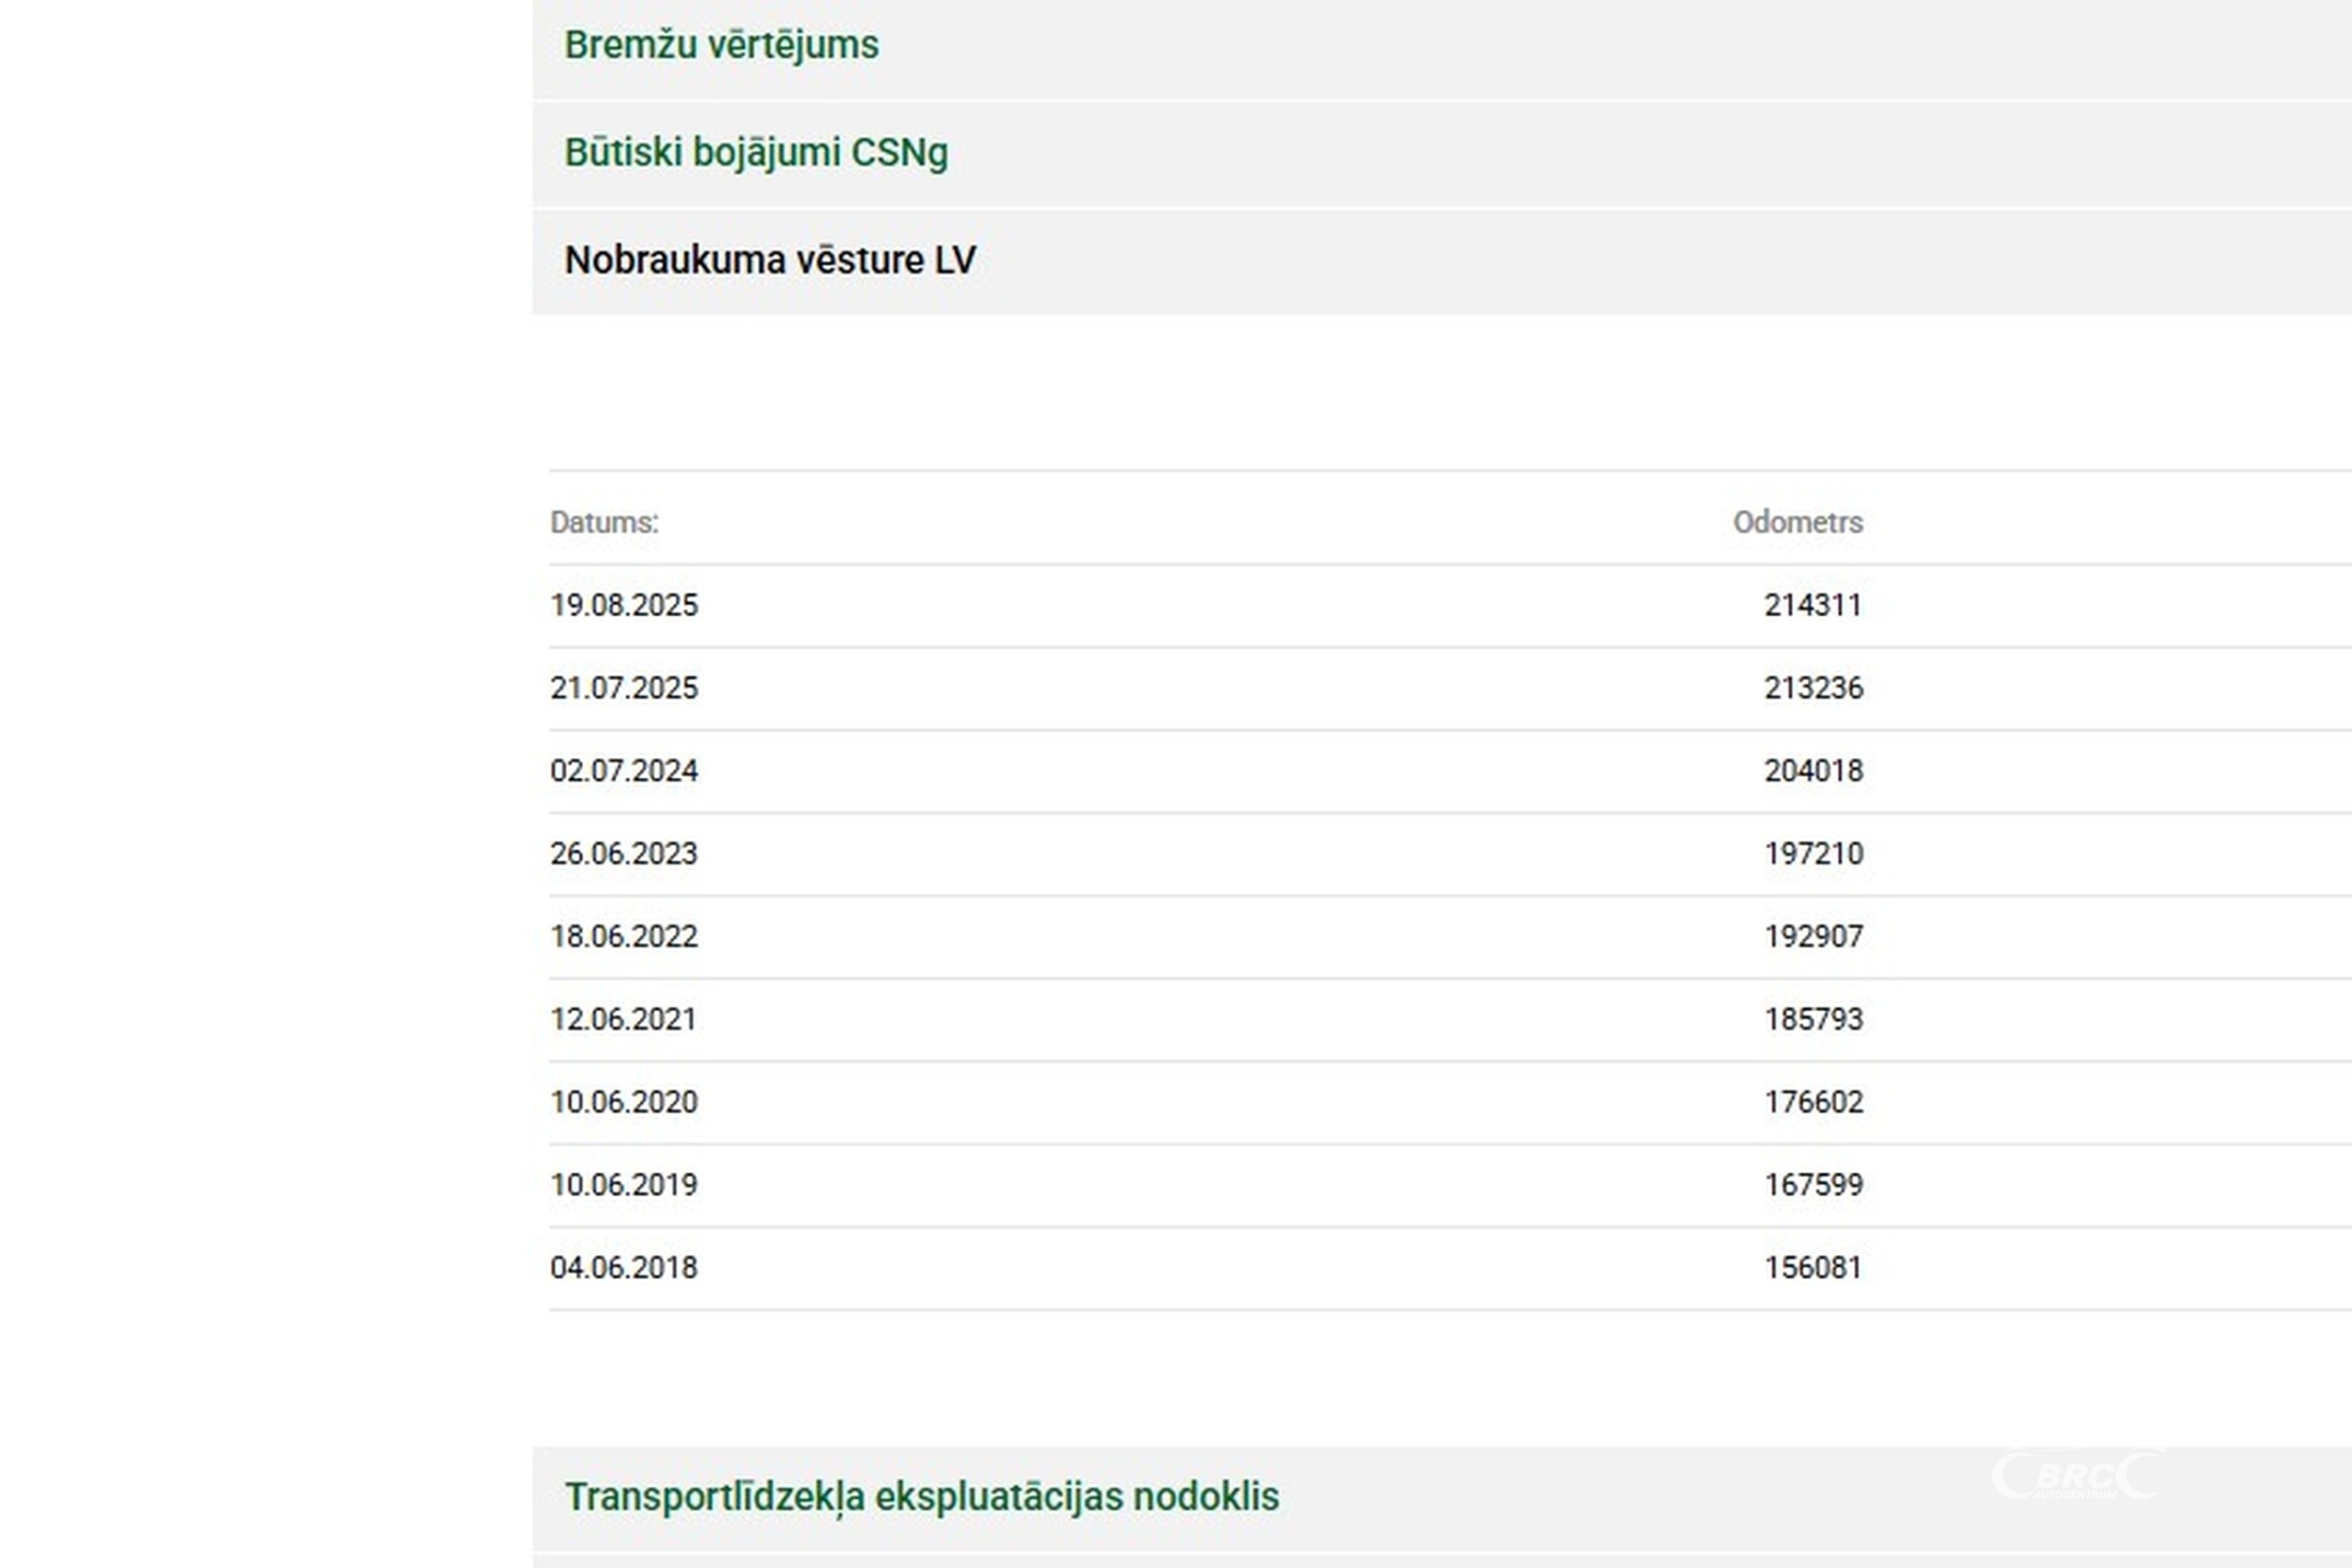This screenshot has width=2352, height=1568.
Task: Click the odometer value 192907
Action: [1813, 937]
